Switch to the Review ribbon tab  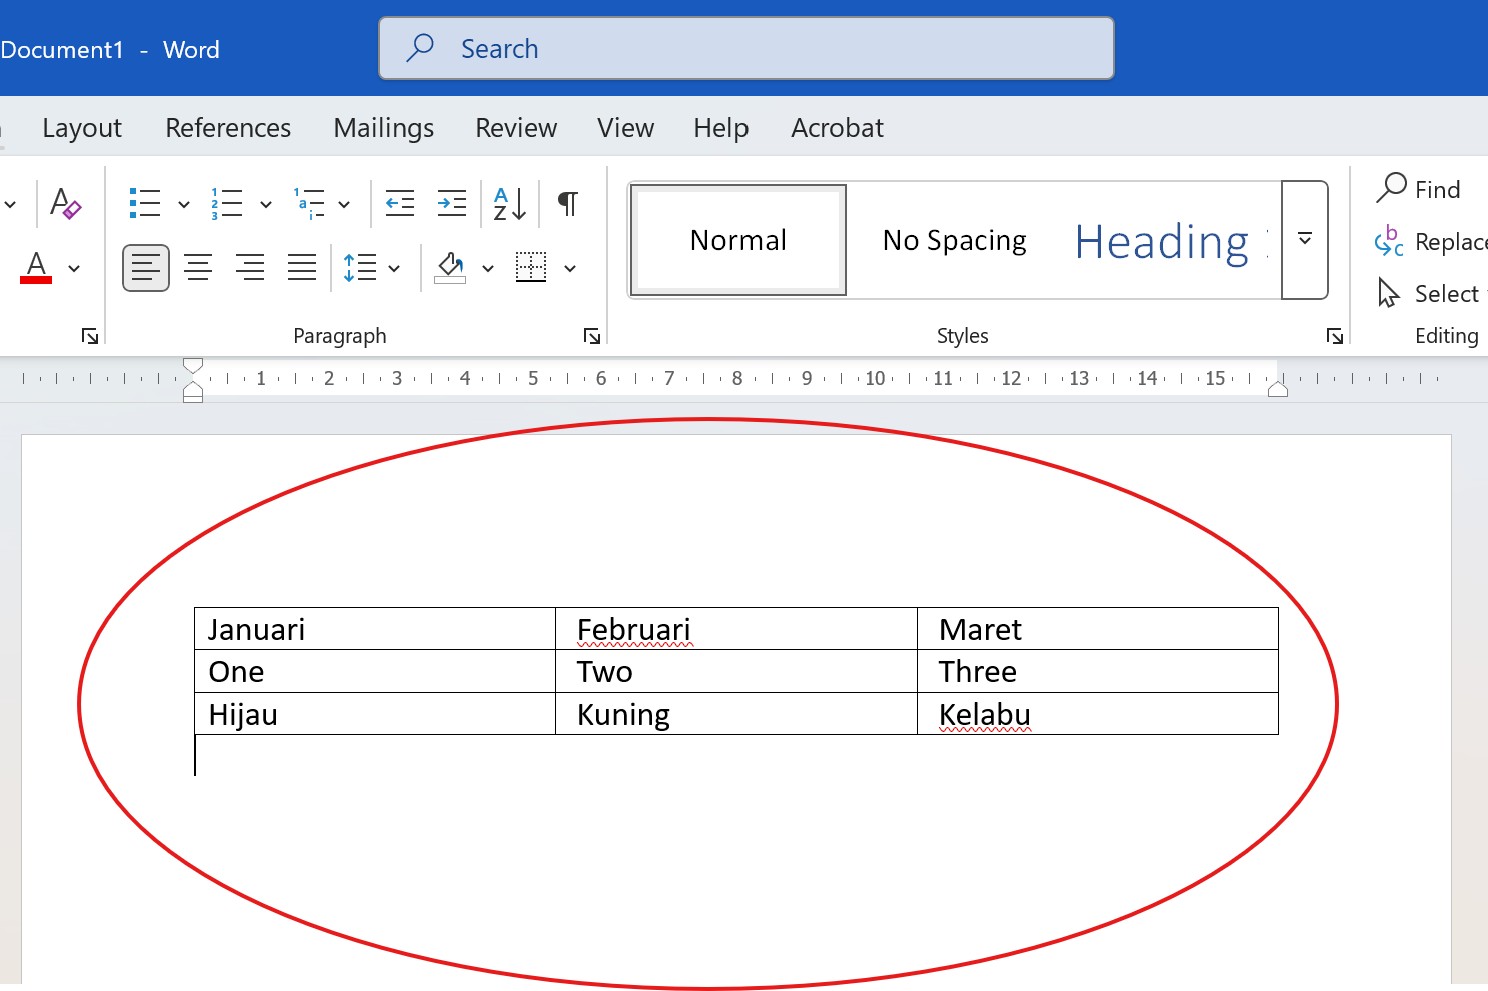tap(515, 128)
